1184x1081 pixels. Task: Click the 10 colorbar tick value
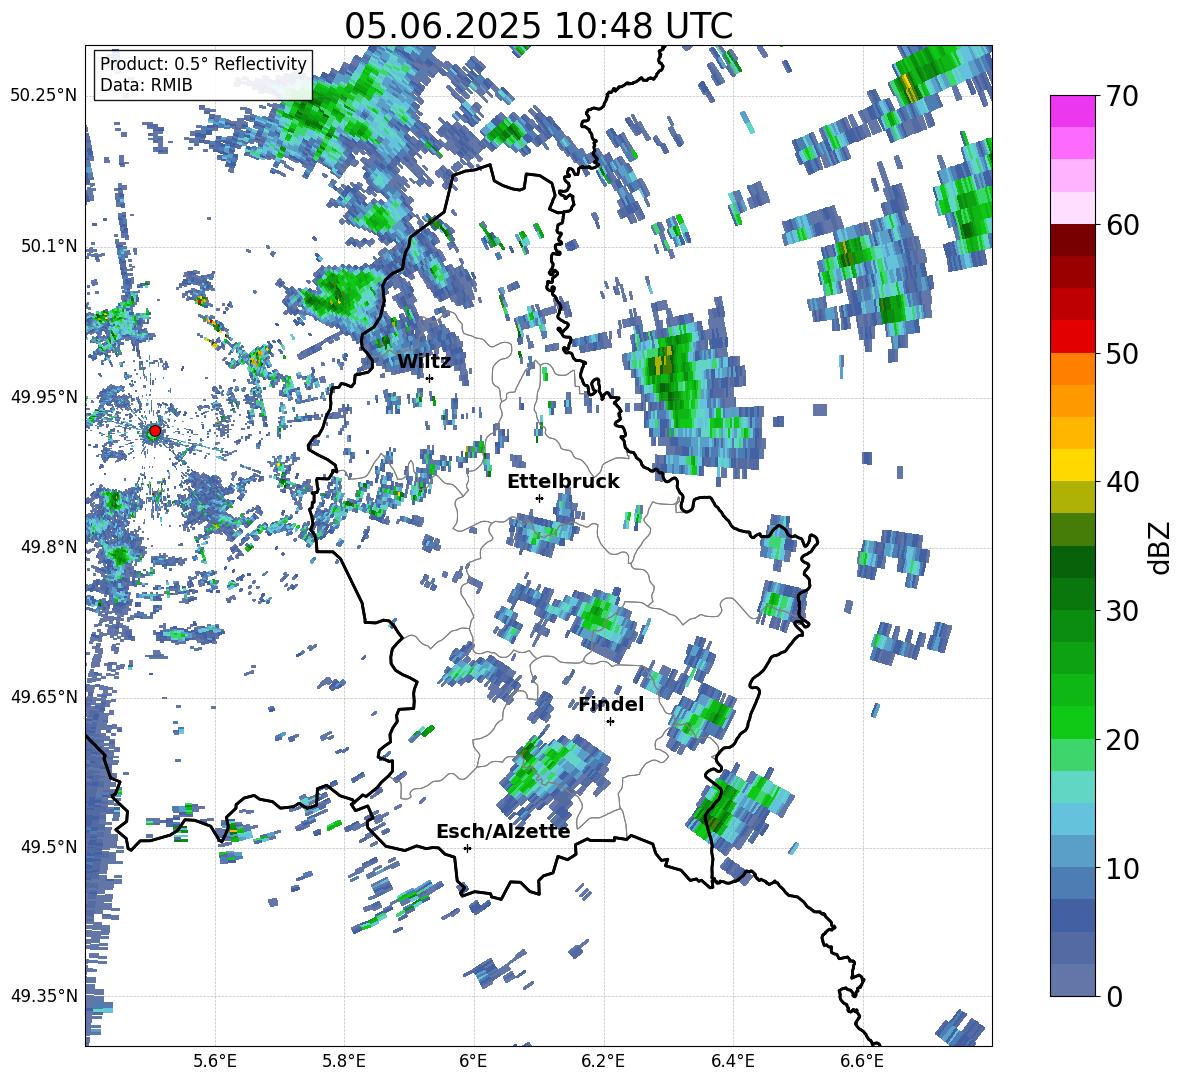(x=1122, y=868)
